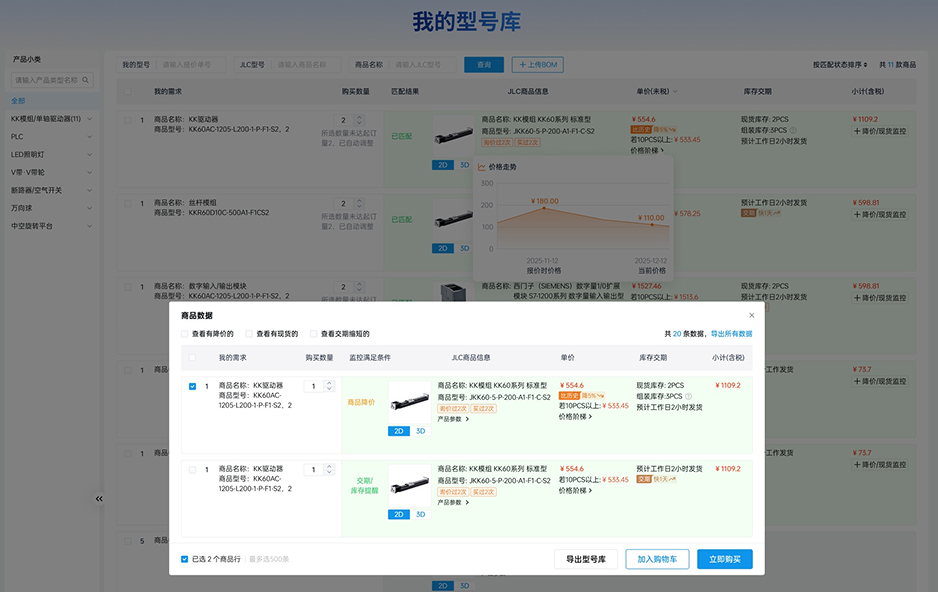Close the 商品数据 dialog

752,315
